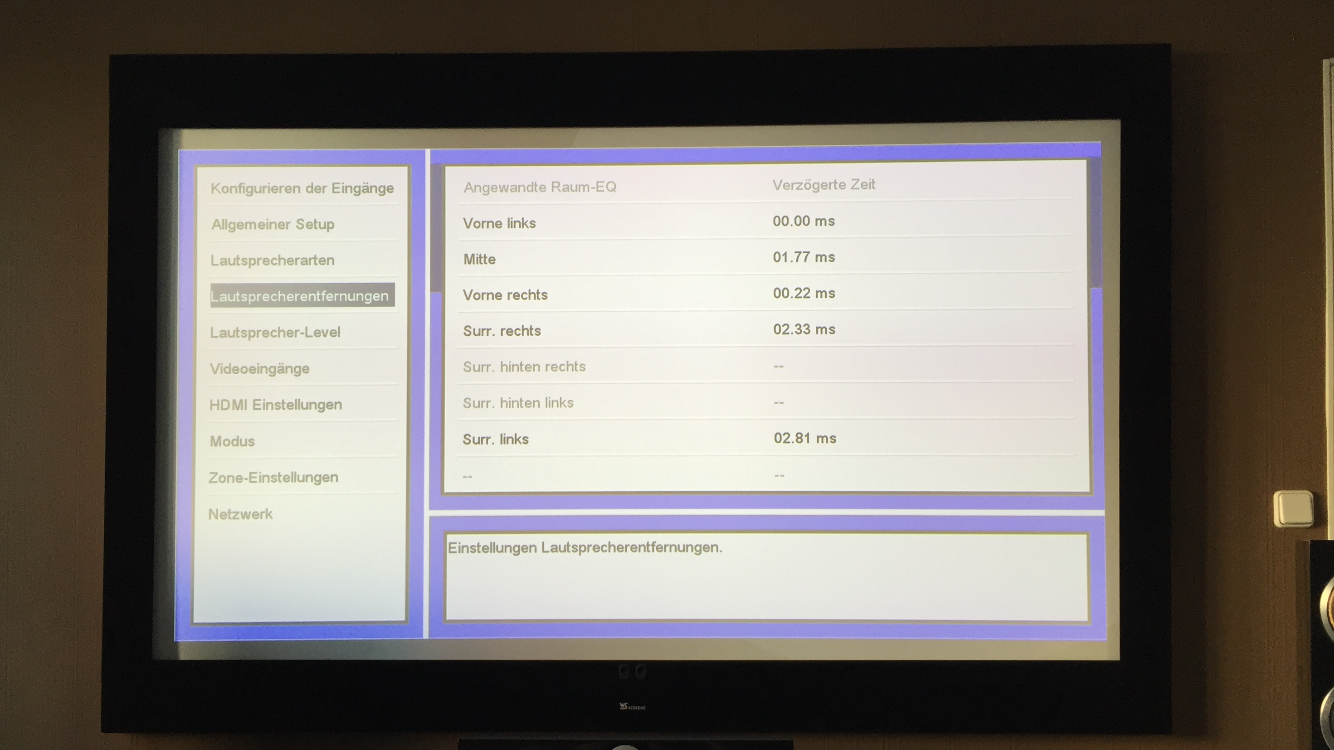Select Mitte speaker row
The image size is (1334, 750).
[479, 259]
